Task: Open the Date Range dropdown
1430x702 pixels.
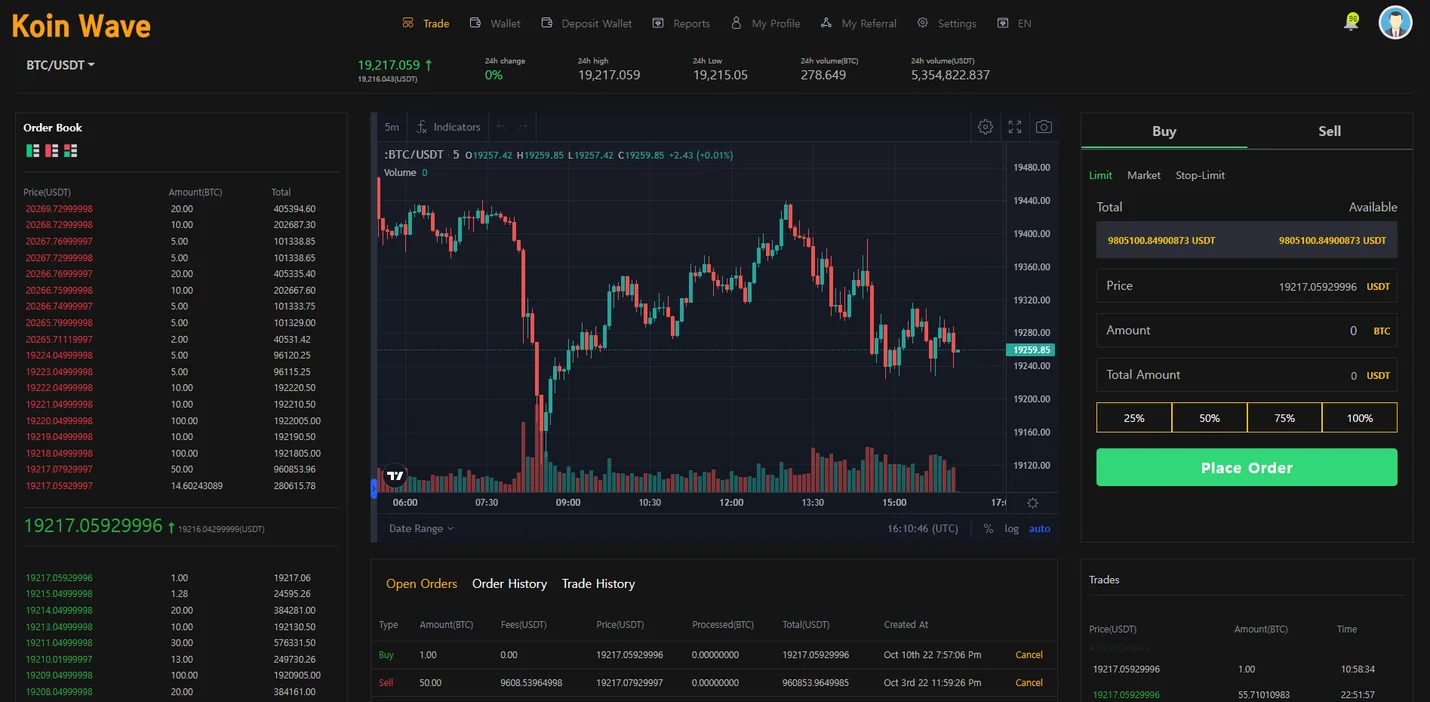Action: click(421, 529)
